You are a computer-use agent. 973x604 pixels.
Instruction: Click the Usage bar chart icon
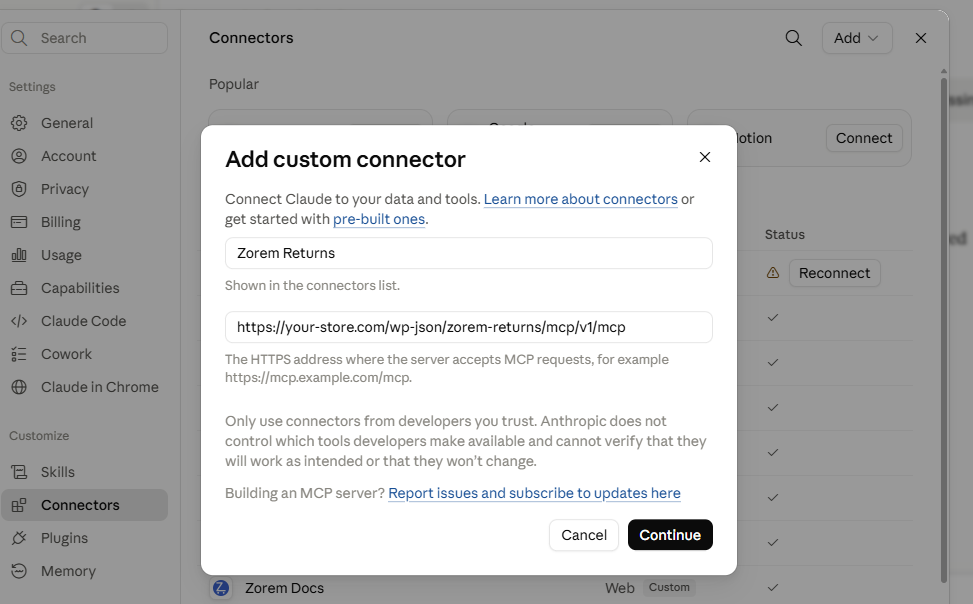(x=19, y=255)
